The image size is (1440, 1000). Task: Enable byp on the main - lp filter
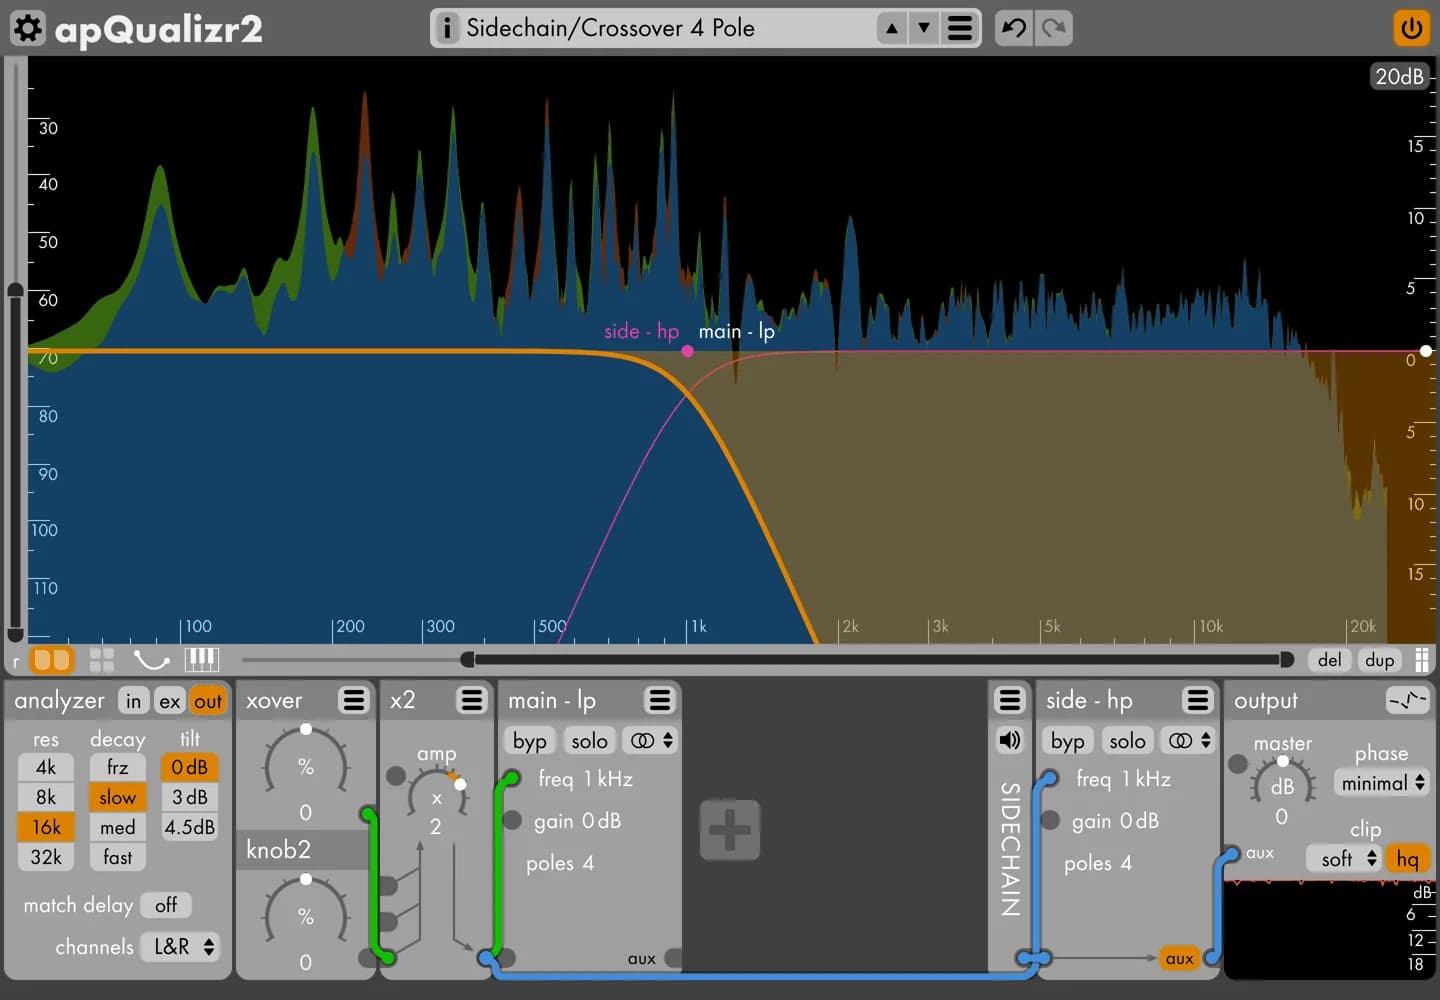pyautogui.click(x=529, y=741)
